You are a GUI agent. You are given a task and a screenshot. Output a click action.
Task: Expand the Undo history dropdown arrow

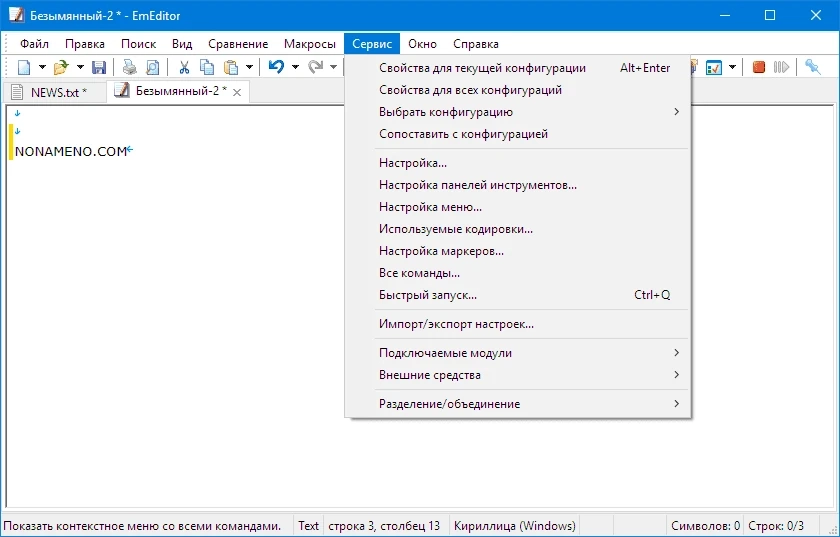(x=295, y=67)
